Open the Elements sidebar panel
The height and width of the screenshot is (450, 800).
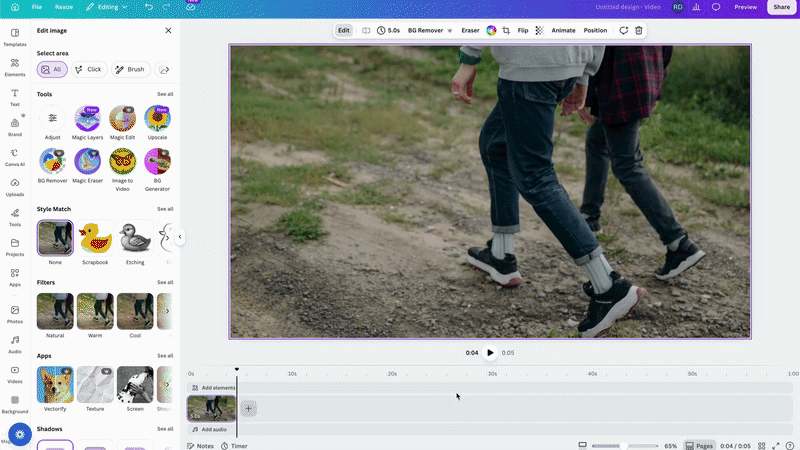point(15,67)
